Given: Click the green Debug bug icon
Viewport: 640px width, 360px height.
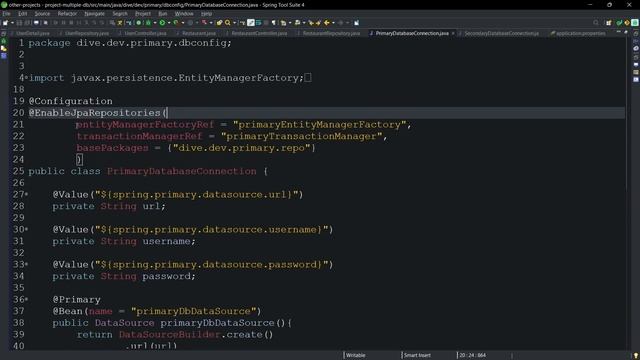Looking at the screenshot, I should point(148,22).
